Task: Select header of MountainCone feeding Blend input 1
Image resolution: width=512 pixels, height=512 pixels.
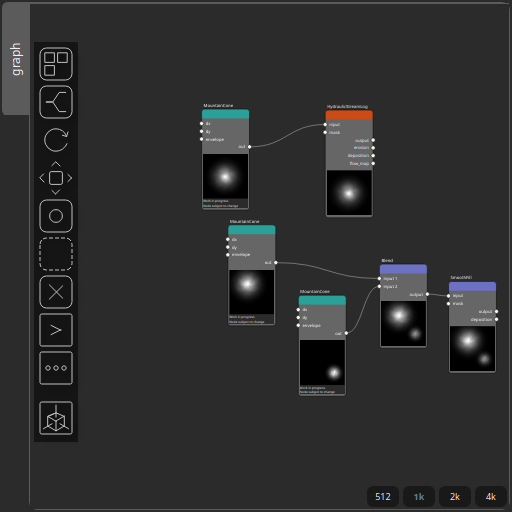Action: click(x=252, y=230)
